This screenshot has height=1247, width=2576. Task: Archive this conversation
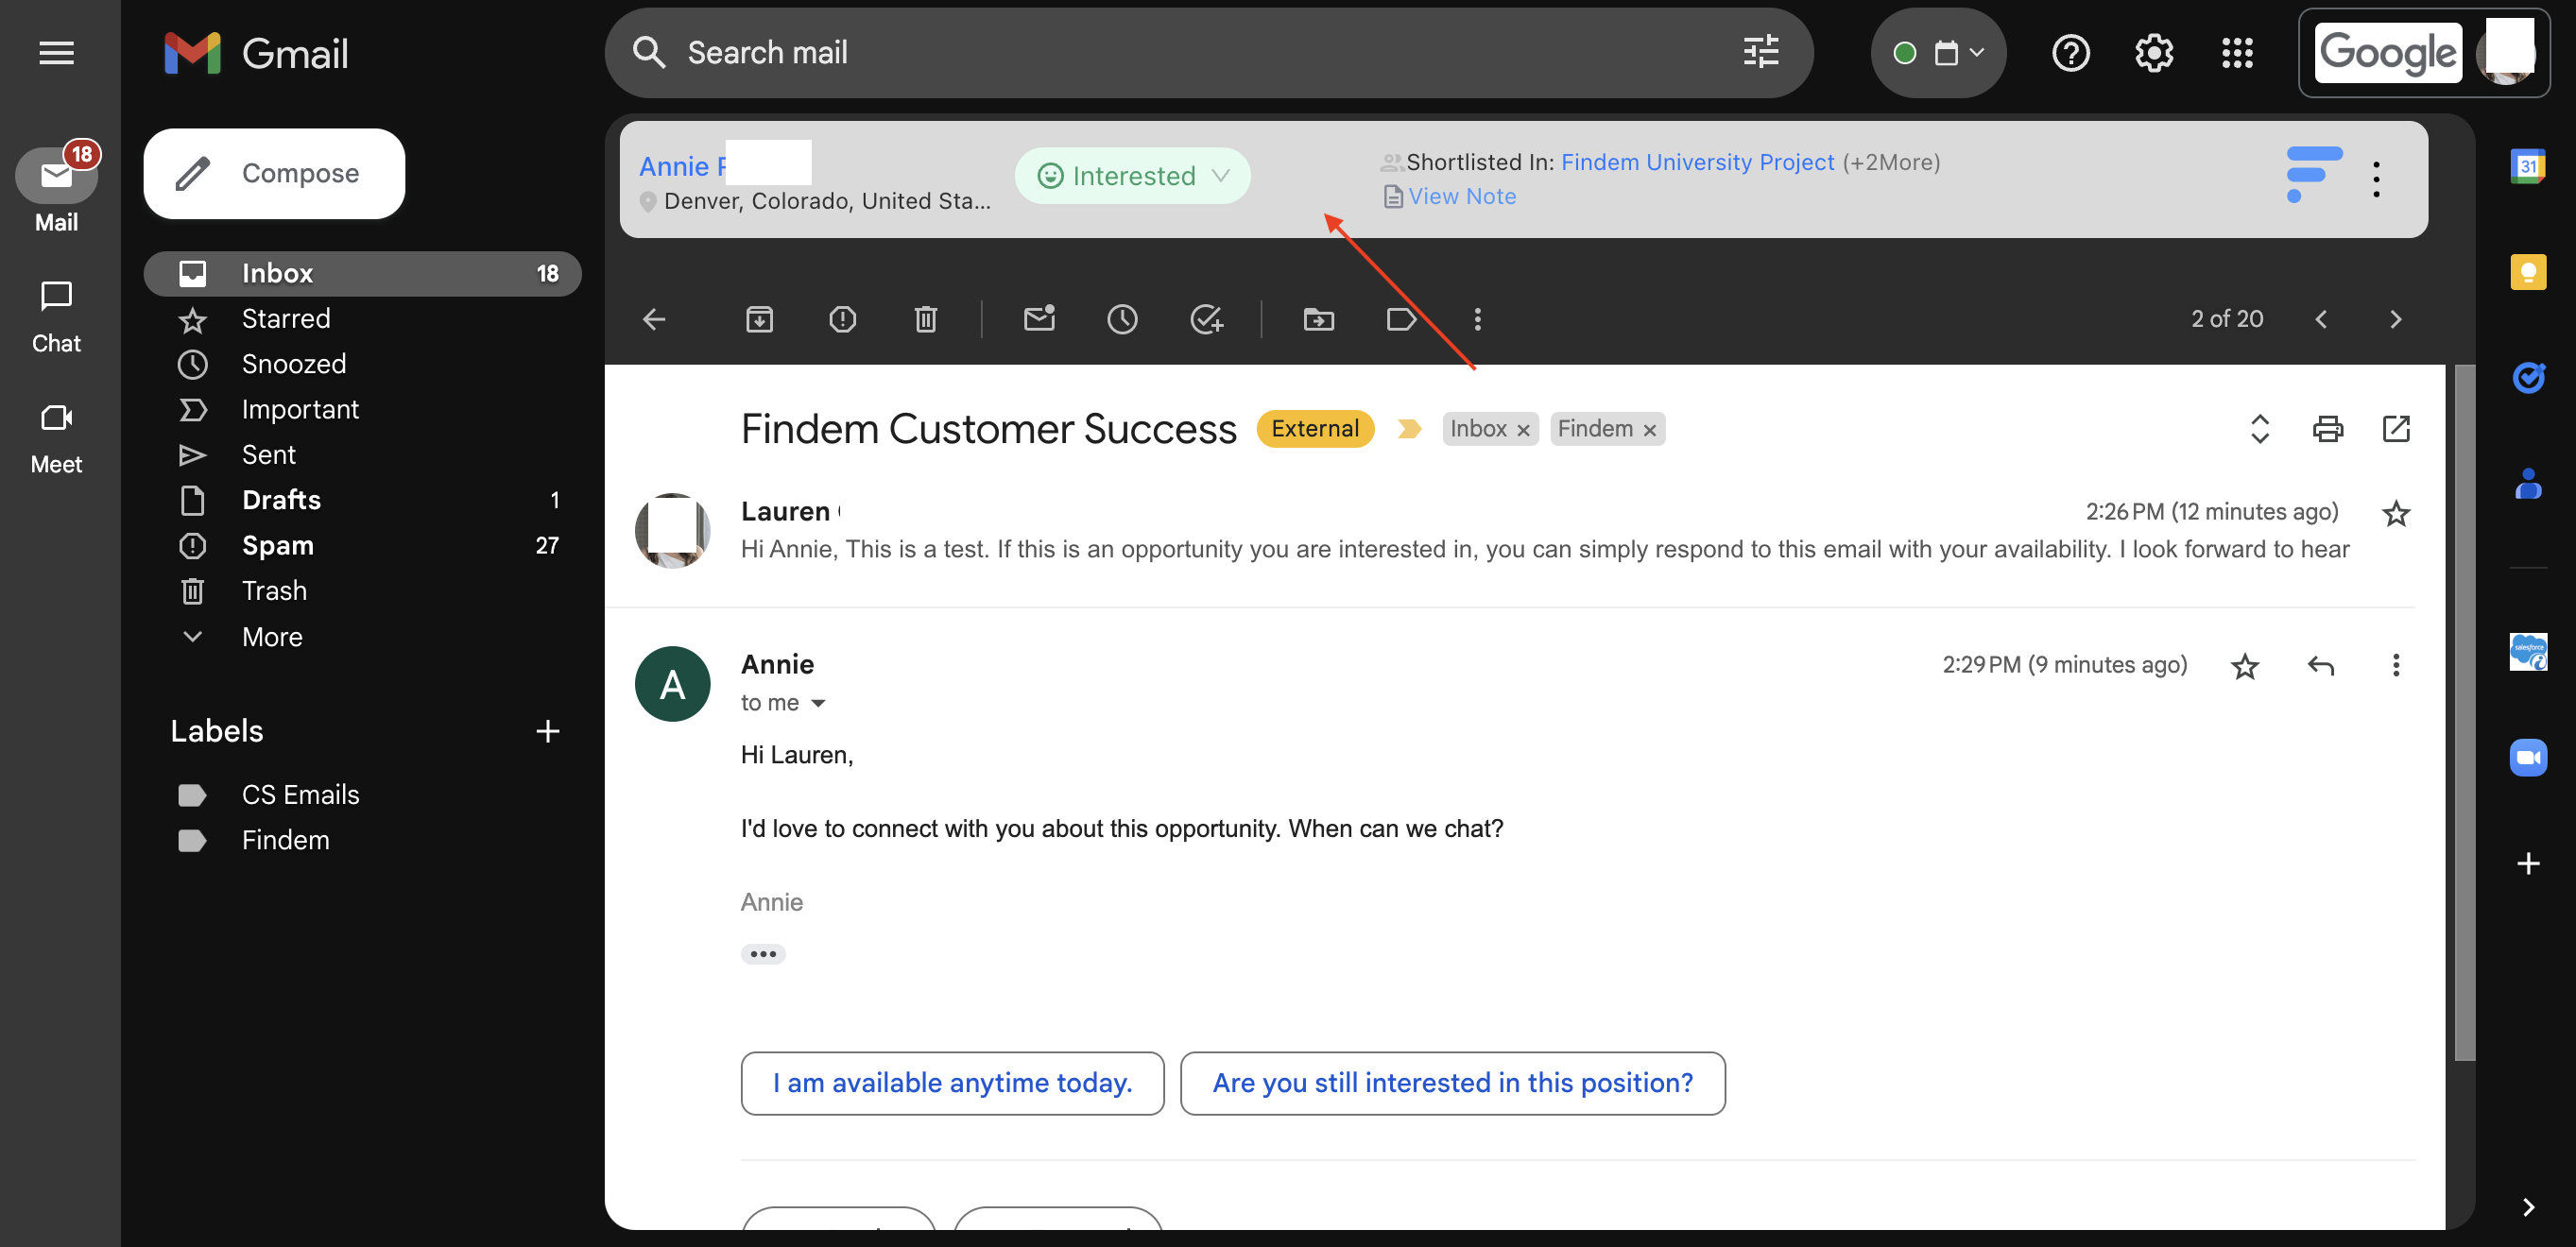[759, 319]
